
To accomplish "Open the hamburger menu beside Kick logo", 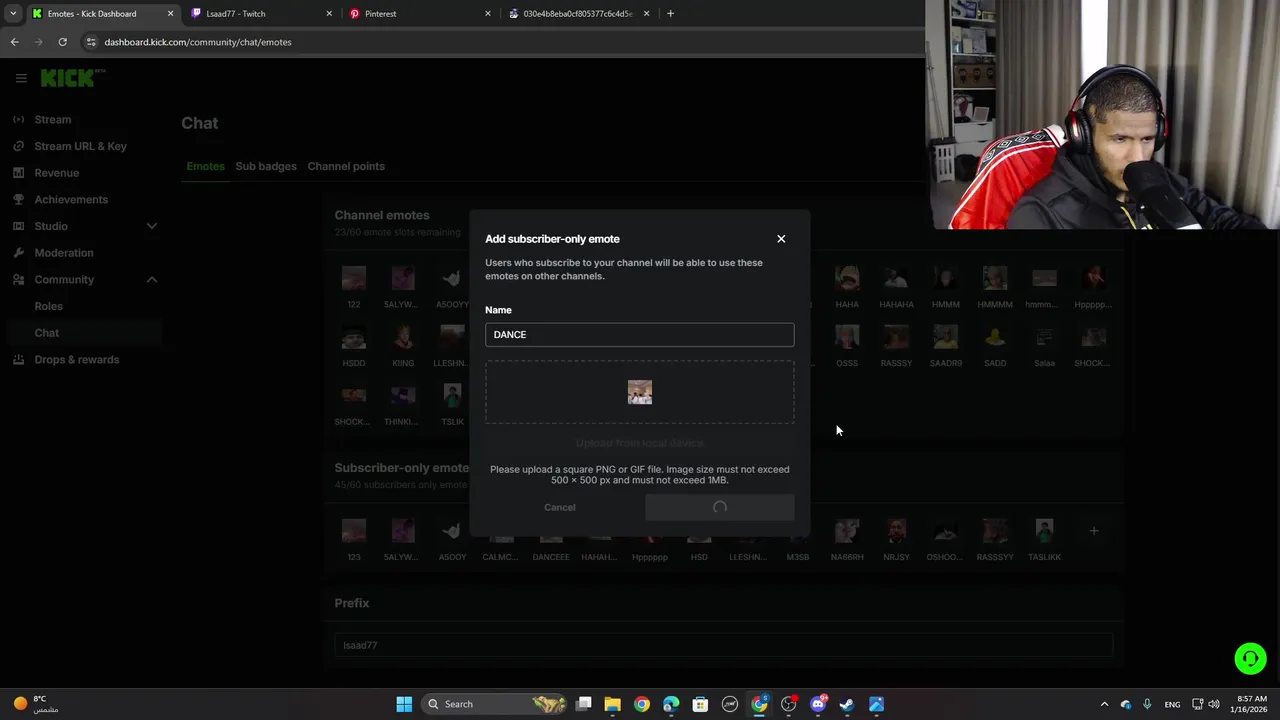I will (21, 78).
